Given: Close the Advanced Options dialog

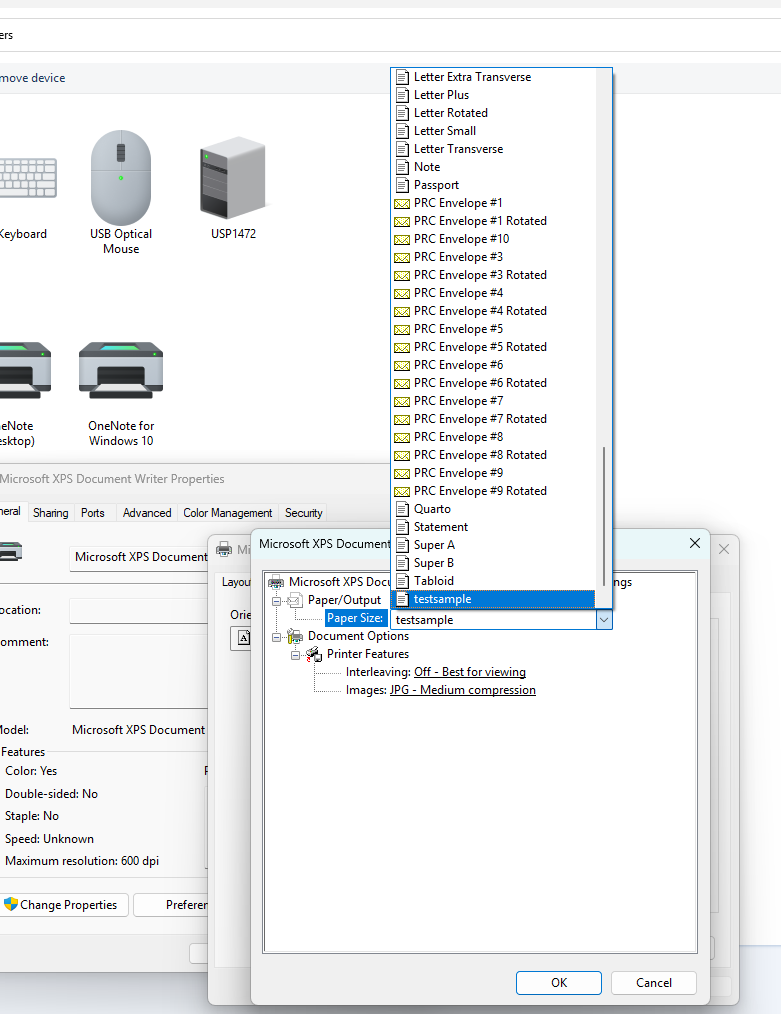Looking at the screenshot, I should click(x=694, y=543).
